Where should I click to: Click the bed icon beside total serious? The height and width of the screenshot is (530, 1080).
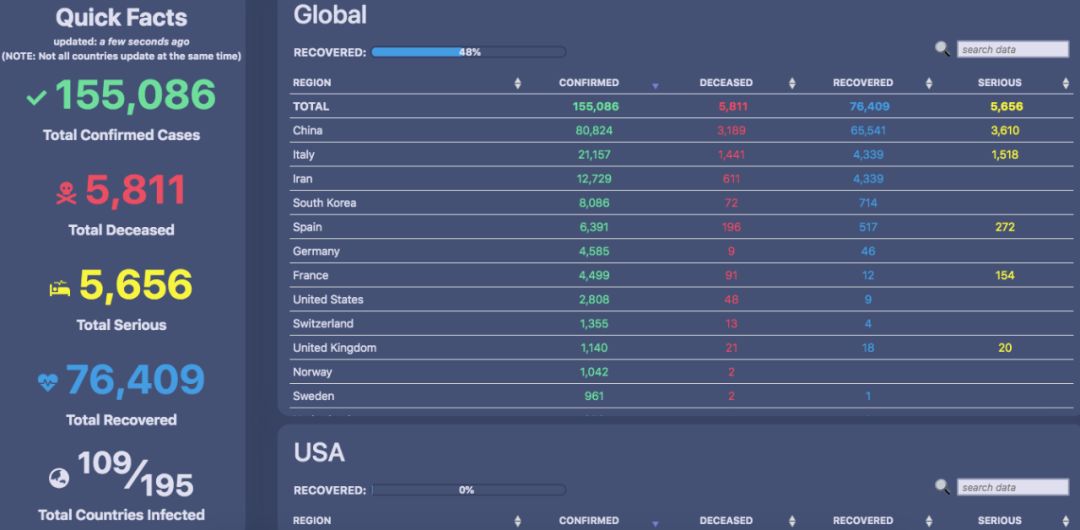pyautogui.click(x=60, y=289)
